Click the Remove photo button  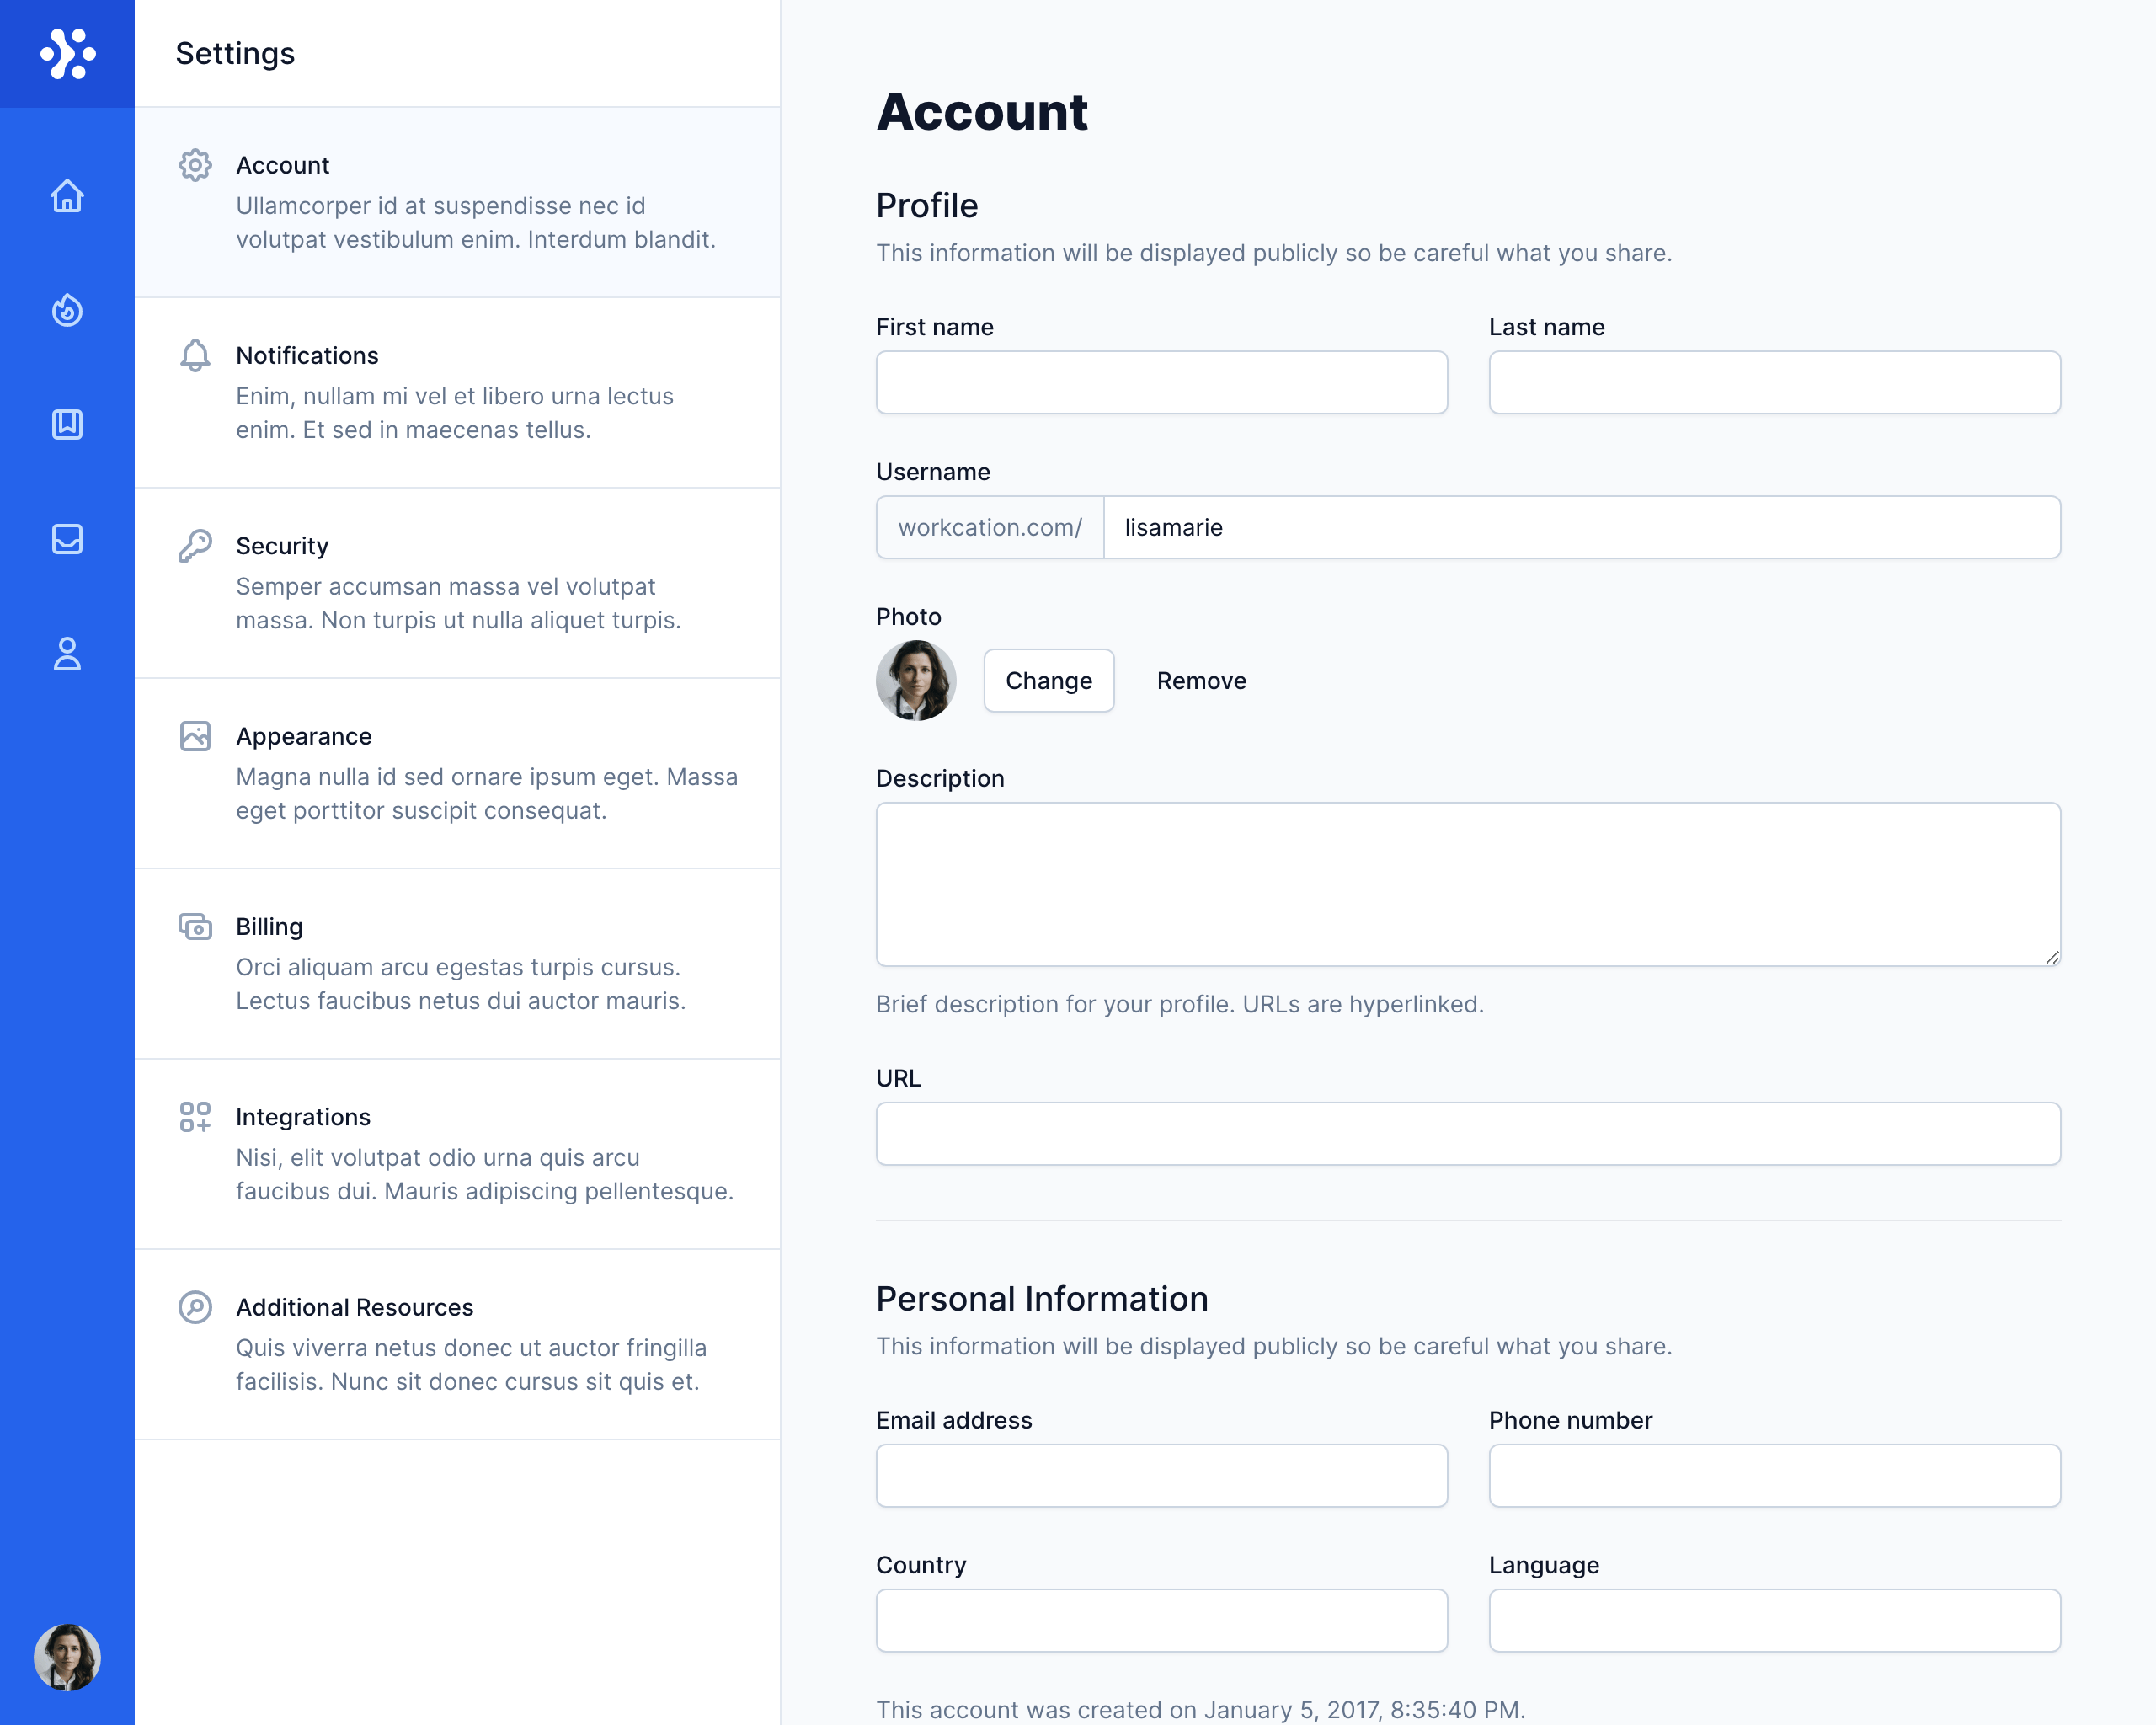1201,681
